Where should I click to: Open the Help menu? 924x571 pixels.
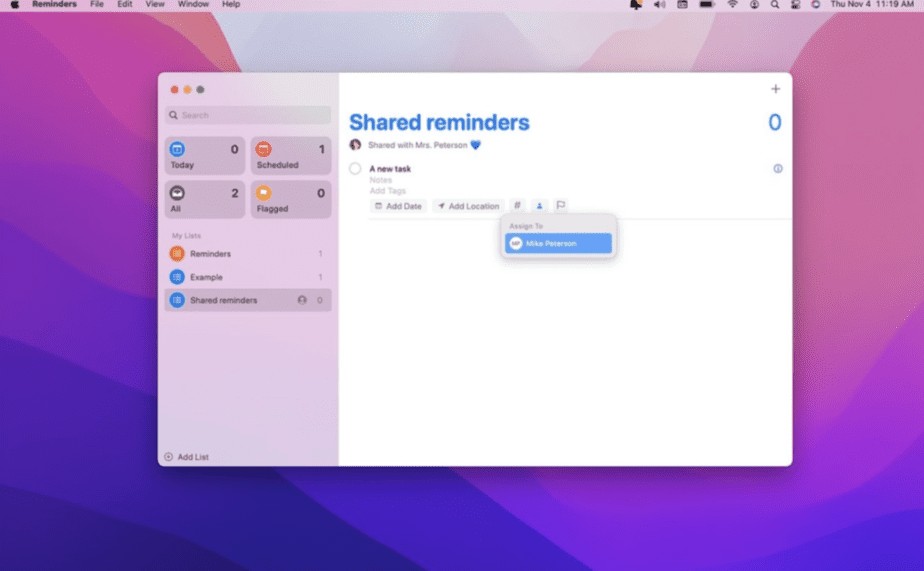click(231, 4)
